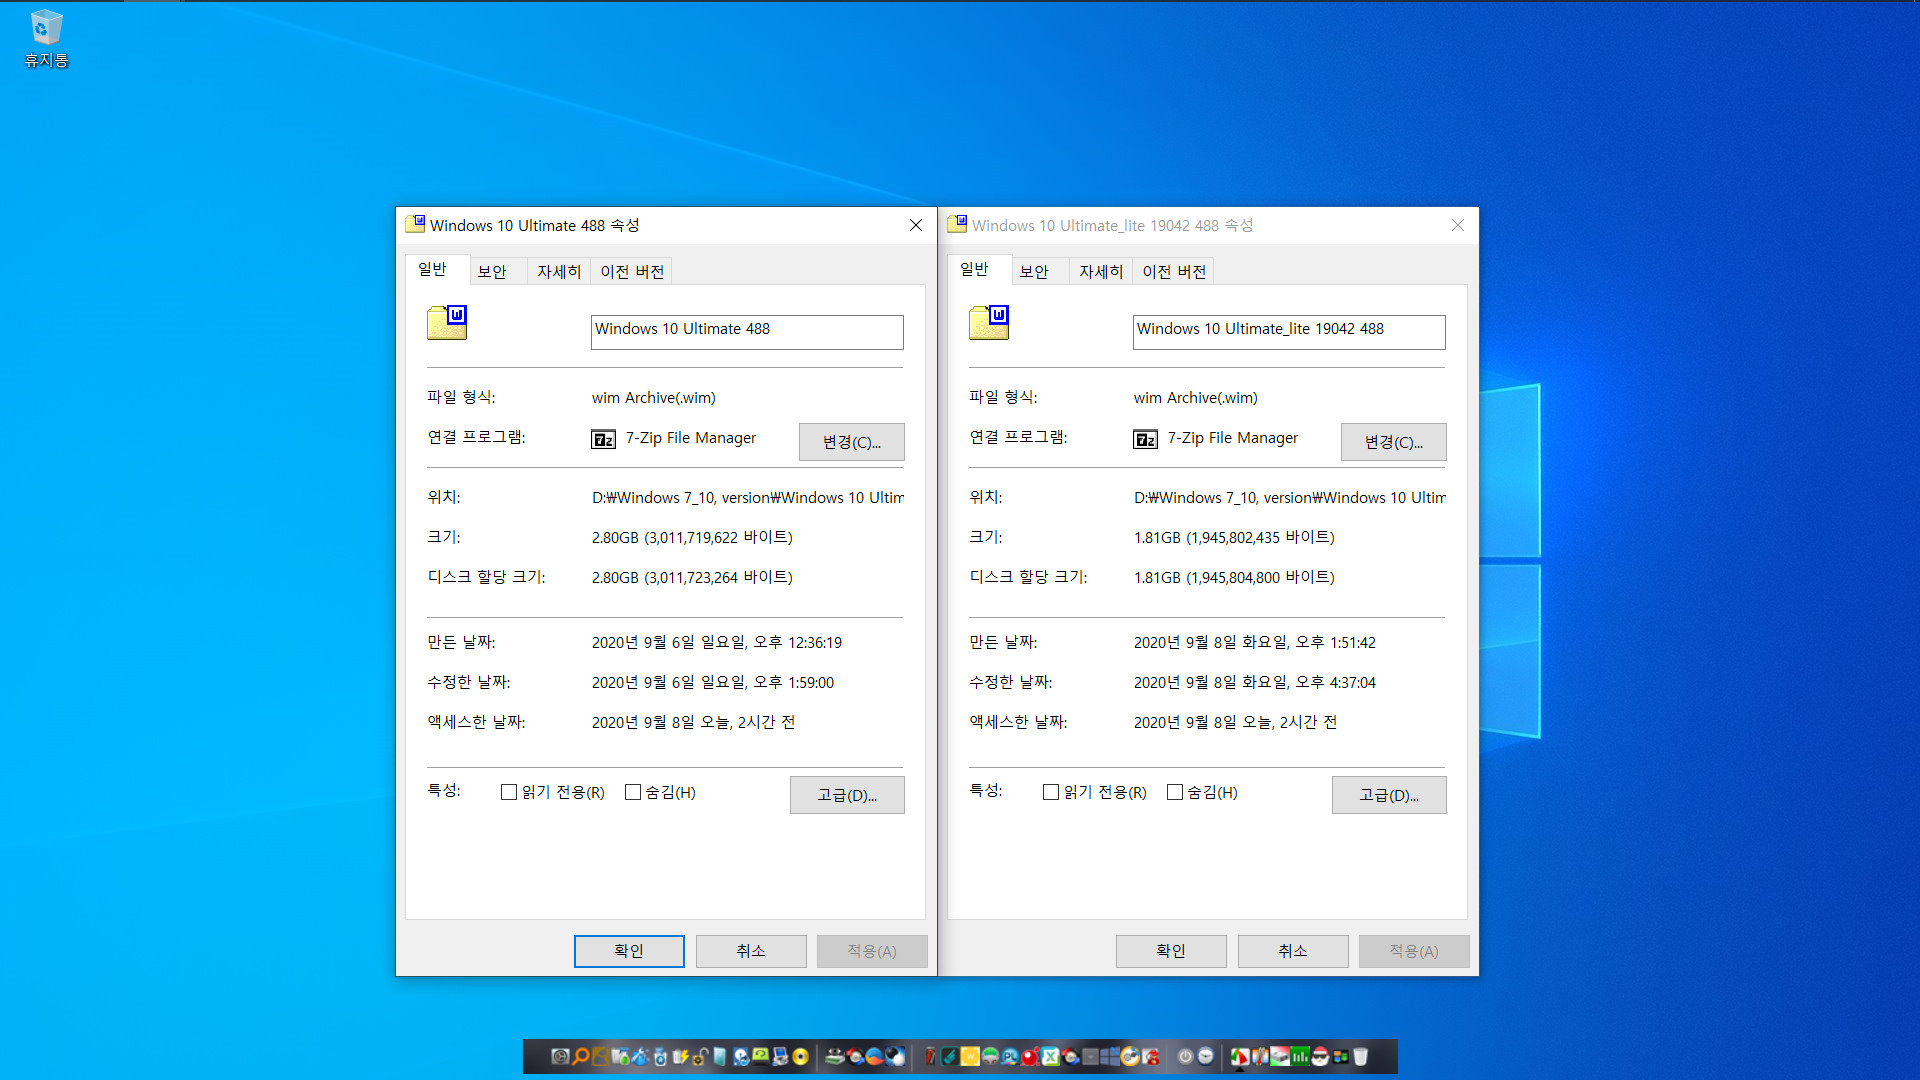This screenshot has width=1920, height=1080.
Task: Confirm with 확인 in Ultimate_lite properties
Action: 1171,951
